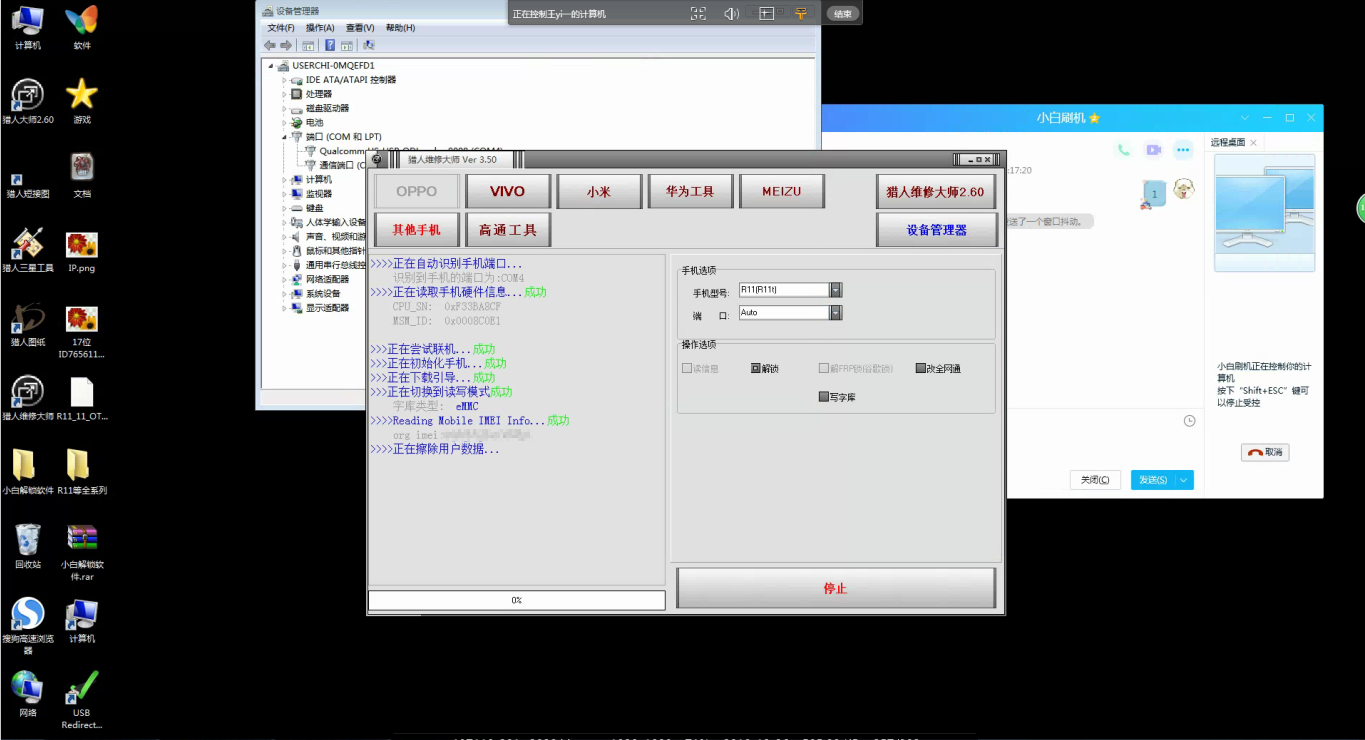Screen dimensions: 1365x740
Task: Open the 网络 desktop icon
Action: pyautogui.click(x=27, y=693)
